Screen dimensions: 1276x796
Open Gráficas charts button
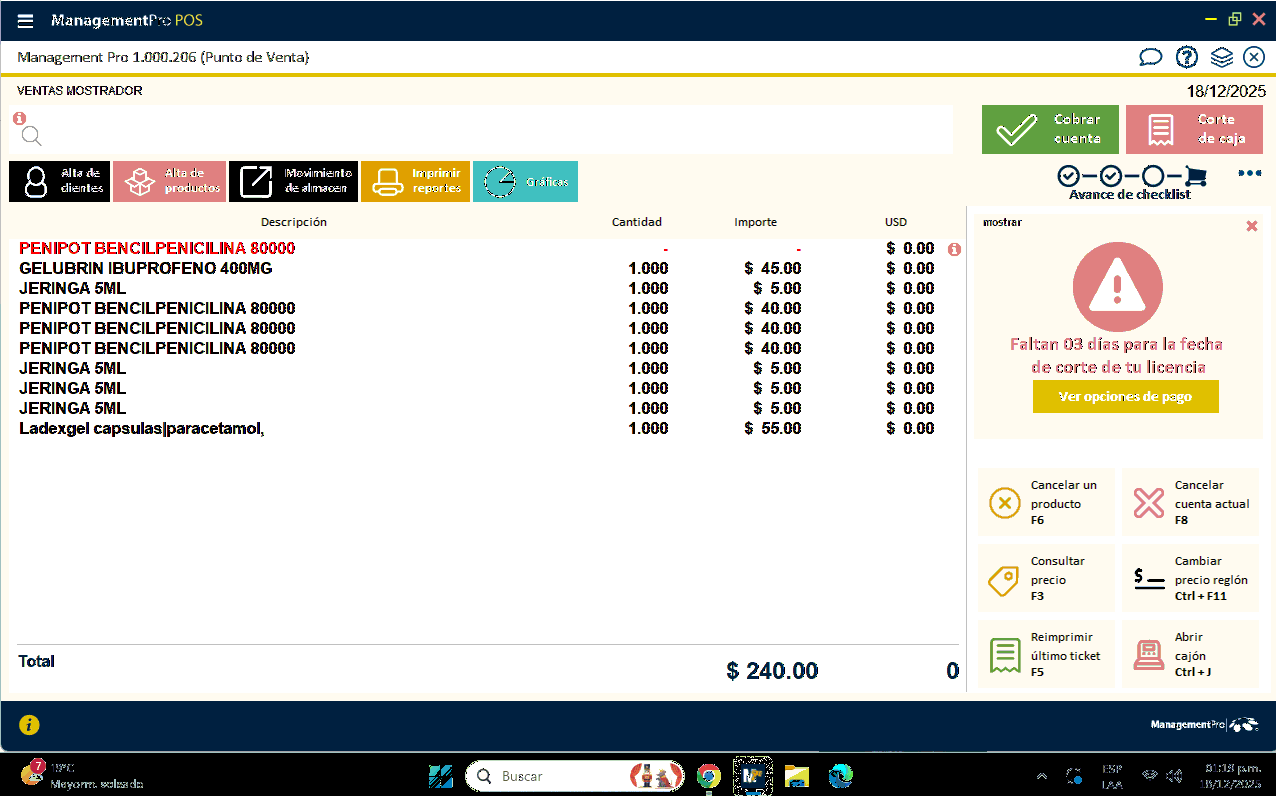coord(525,181)
